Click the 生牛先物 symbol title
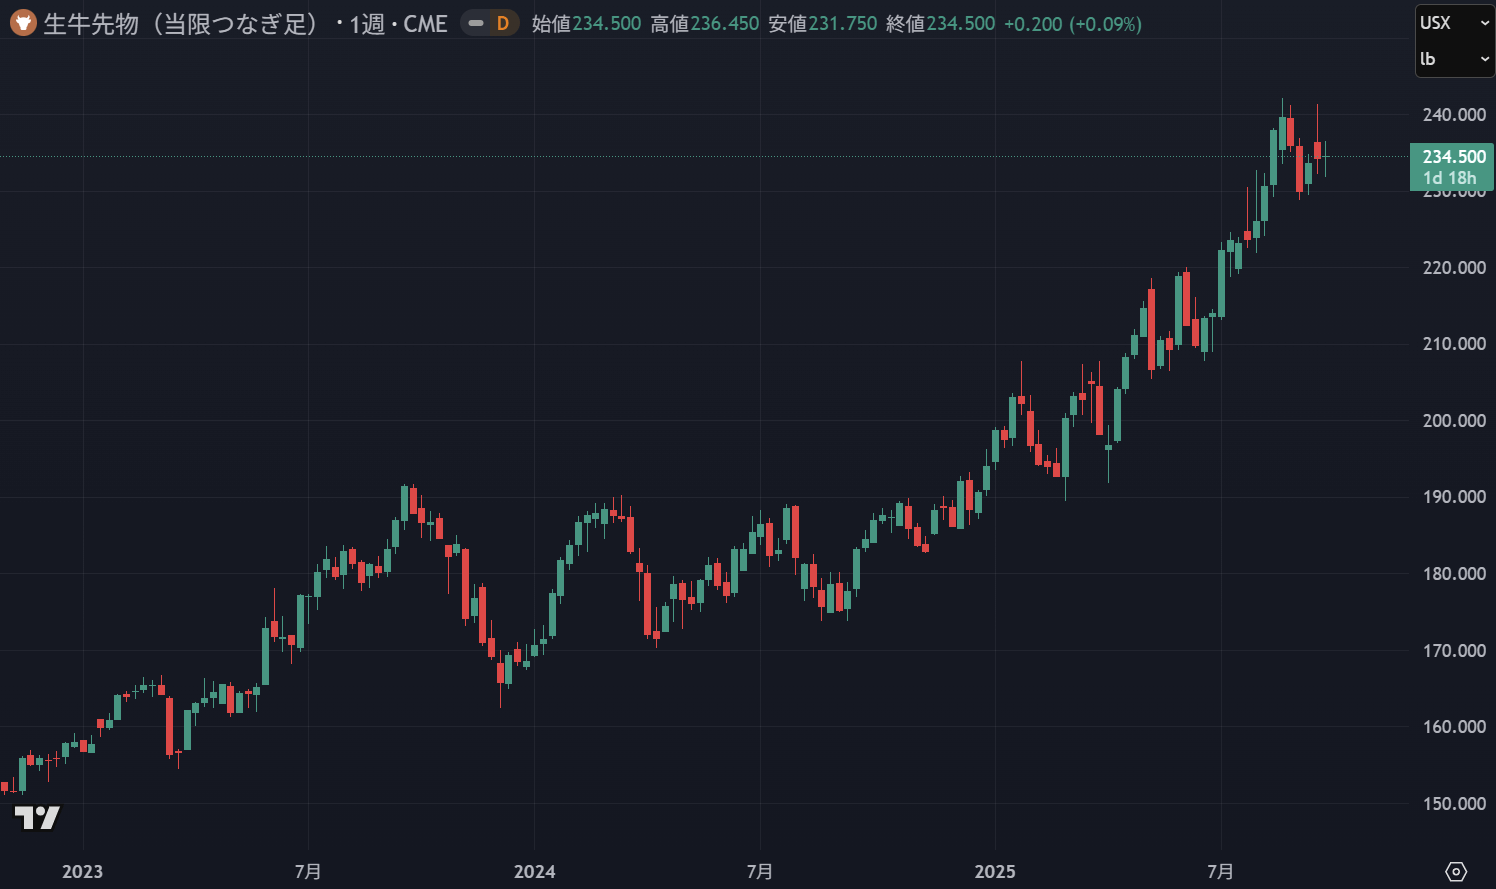Screen dimensions: 1496x889 click(x=180, y=23)
